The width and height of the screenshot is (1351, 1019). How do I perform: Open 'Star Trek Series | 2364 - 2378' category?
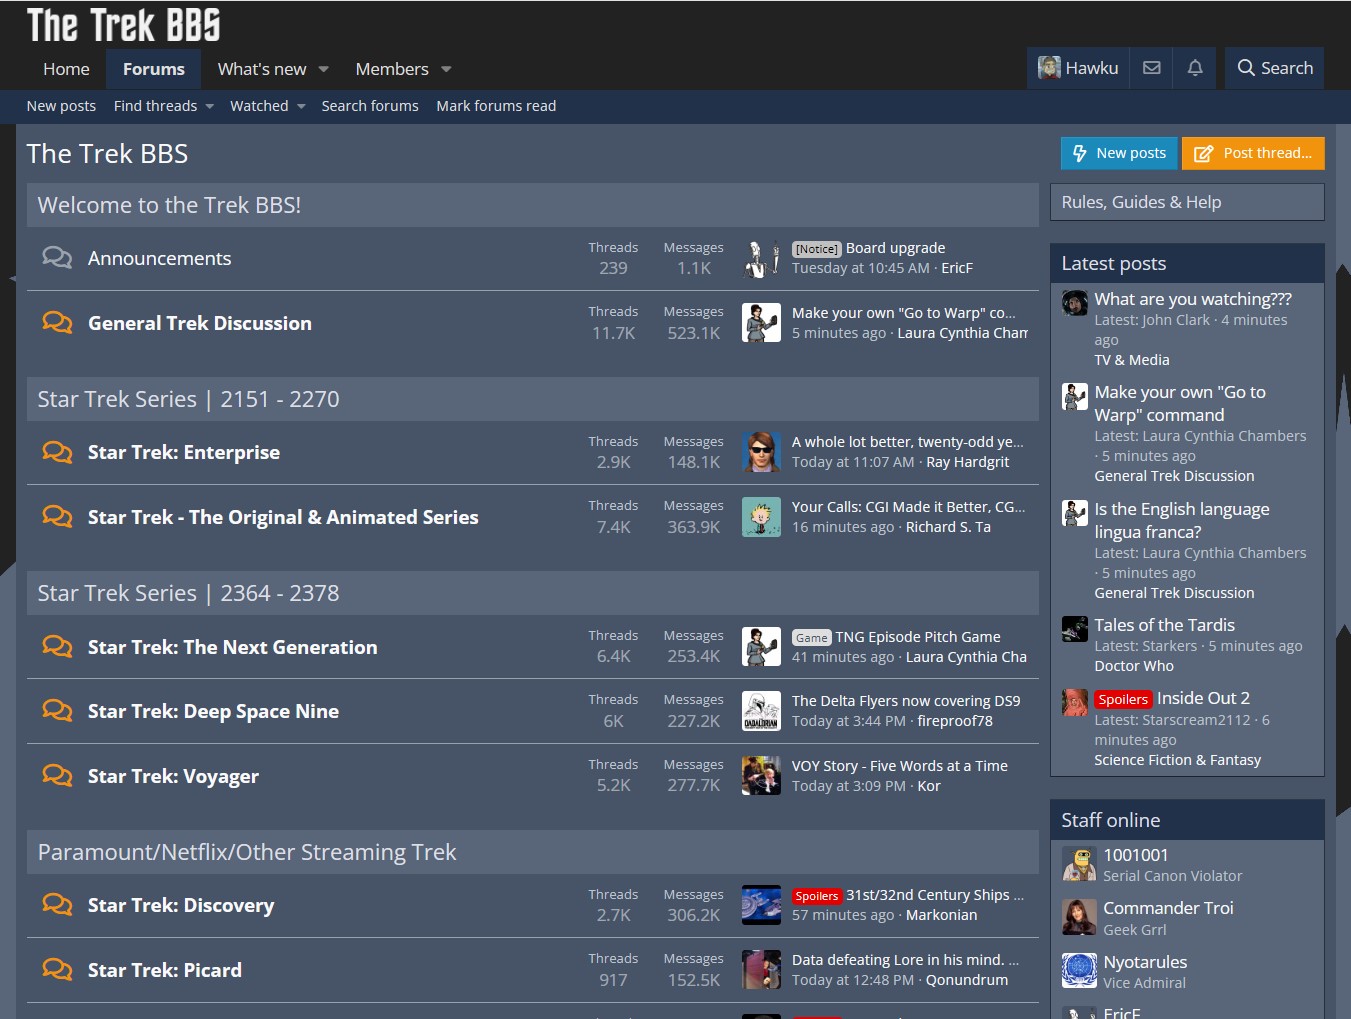click(x=188, y=593)
